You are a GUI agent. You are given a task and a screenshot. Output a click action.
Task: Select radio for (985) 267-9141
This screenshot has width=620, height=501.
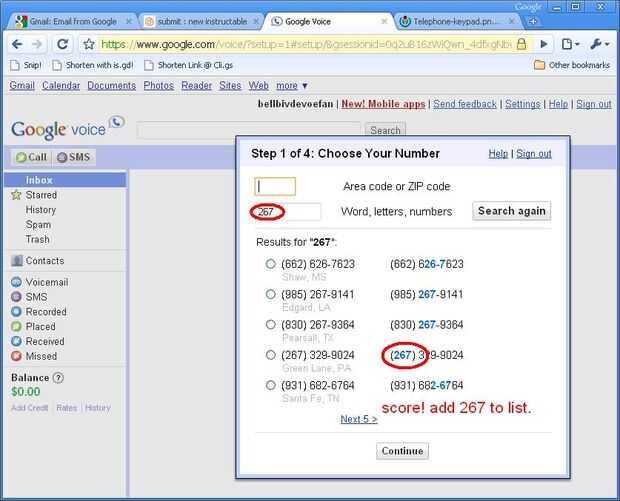click(270, 294)
